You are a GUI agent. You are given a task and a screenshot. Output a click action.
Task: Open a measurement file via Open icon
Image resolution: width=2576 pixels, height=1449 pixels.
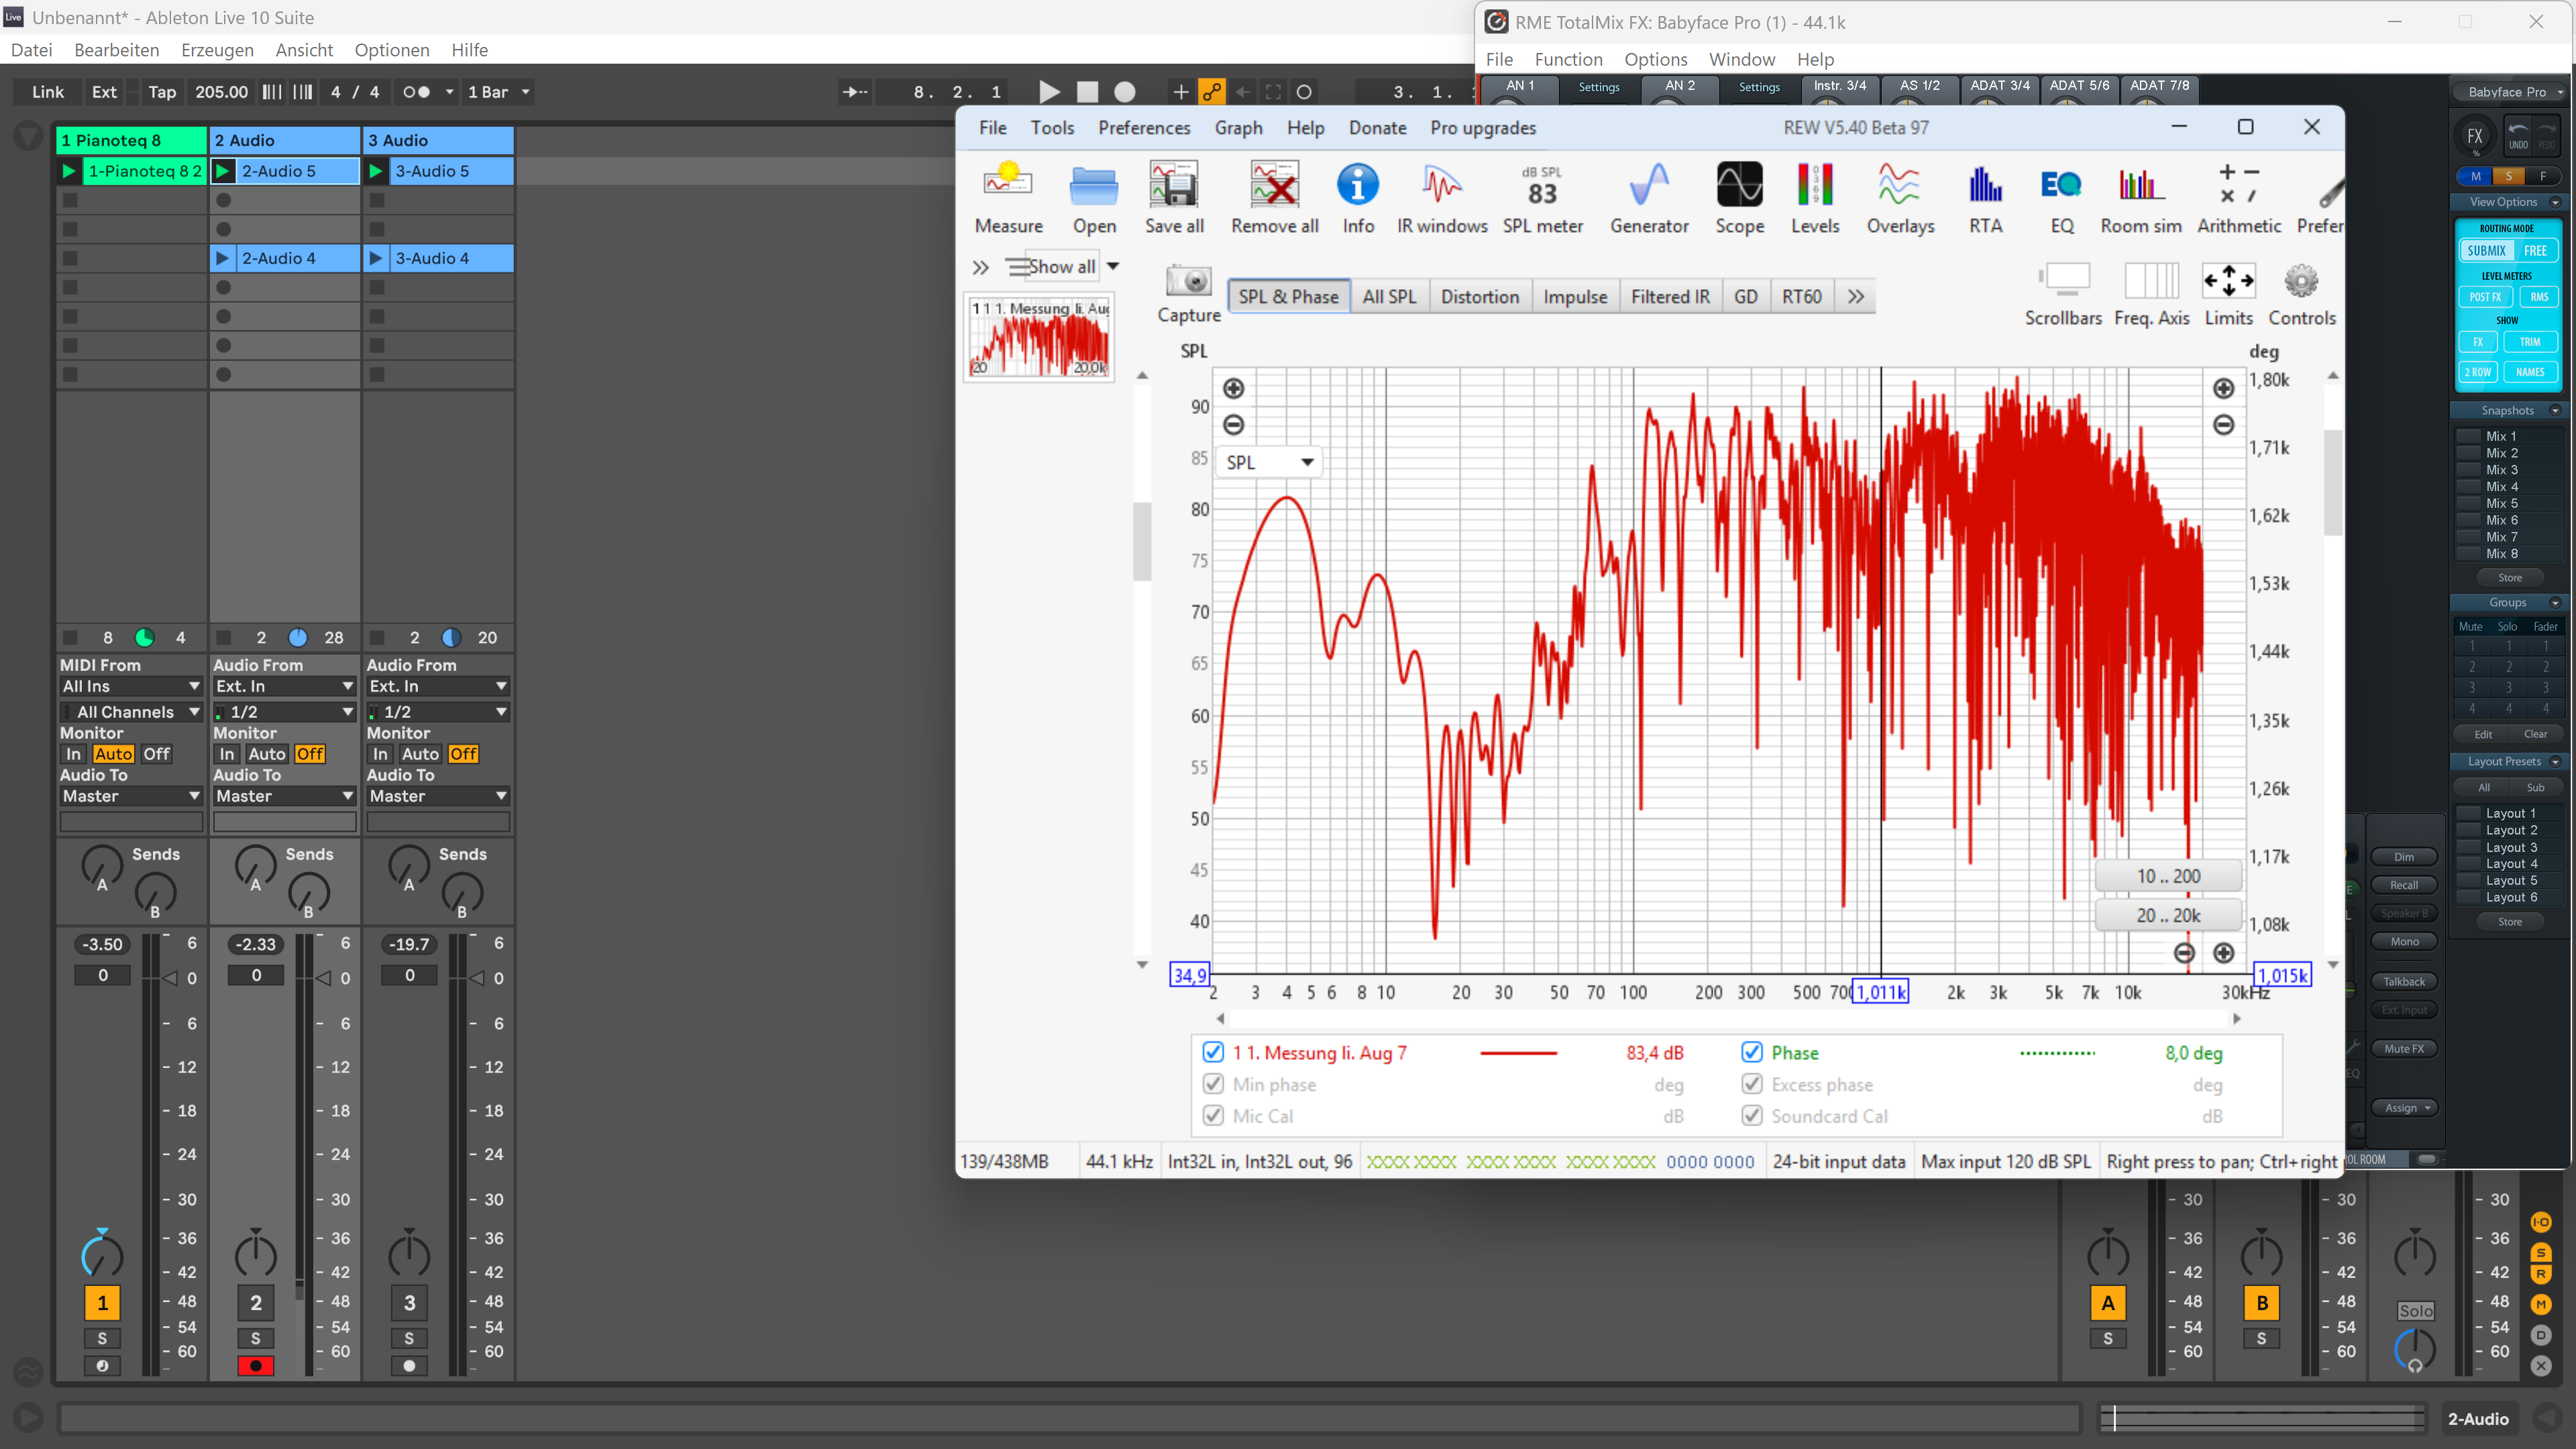pos(1094,197)
